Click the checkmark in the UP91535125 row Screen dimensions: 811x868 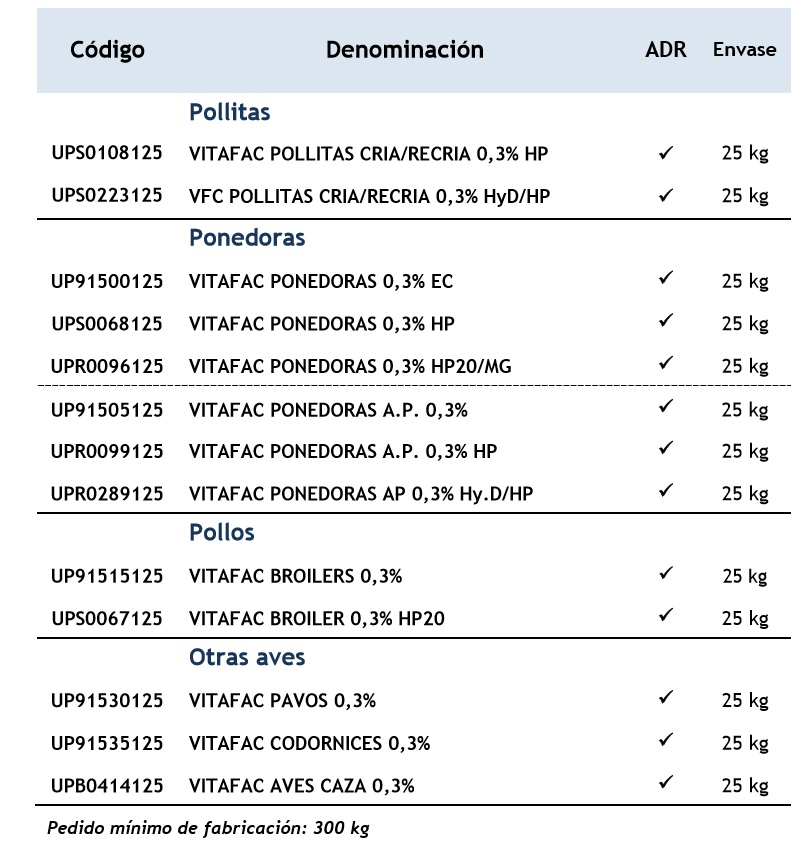665,739
